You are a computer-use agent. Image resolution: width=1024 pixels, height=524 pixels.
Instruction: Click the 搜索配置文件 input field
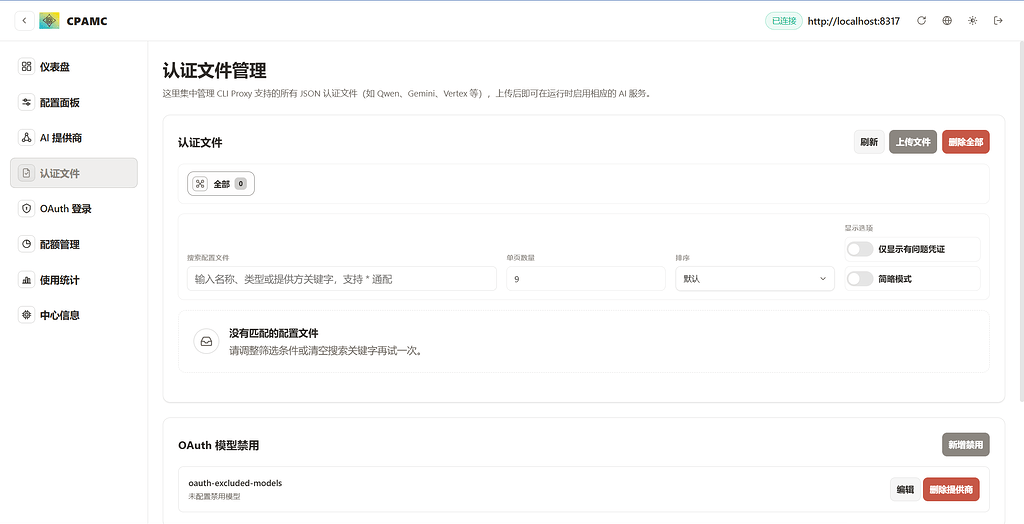tap(342, 279)
